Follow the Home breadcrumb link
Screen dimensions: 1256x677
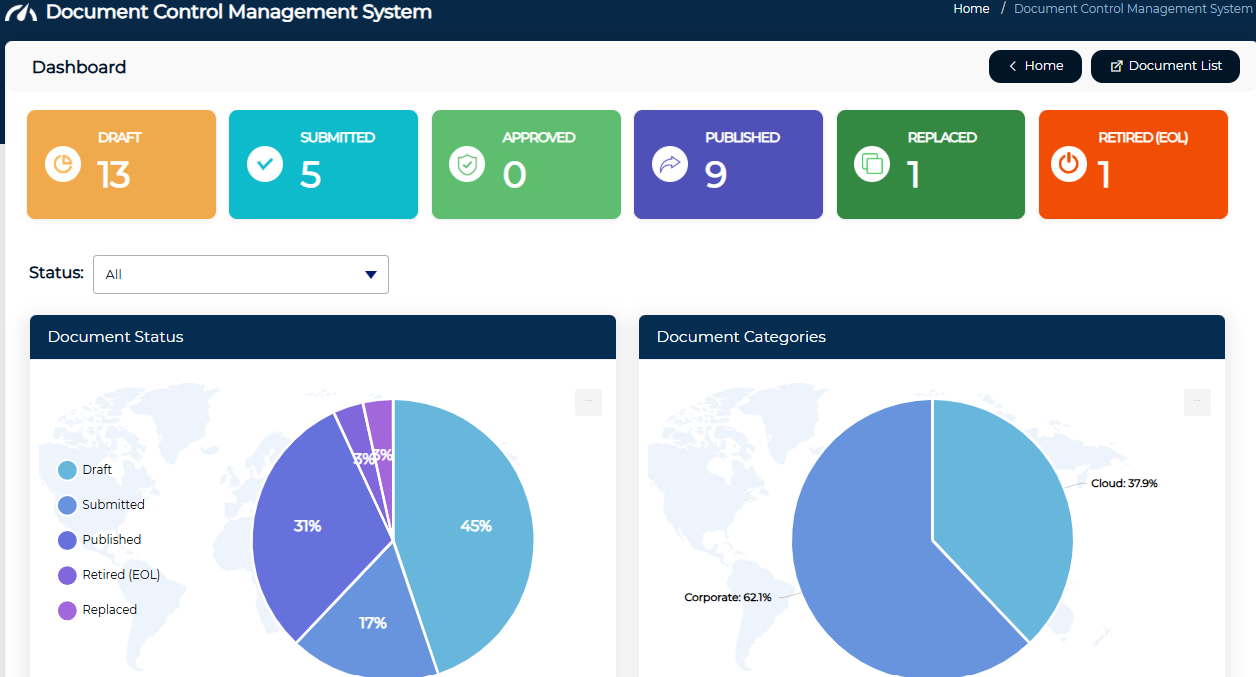[971, 9]
